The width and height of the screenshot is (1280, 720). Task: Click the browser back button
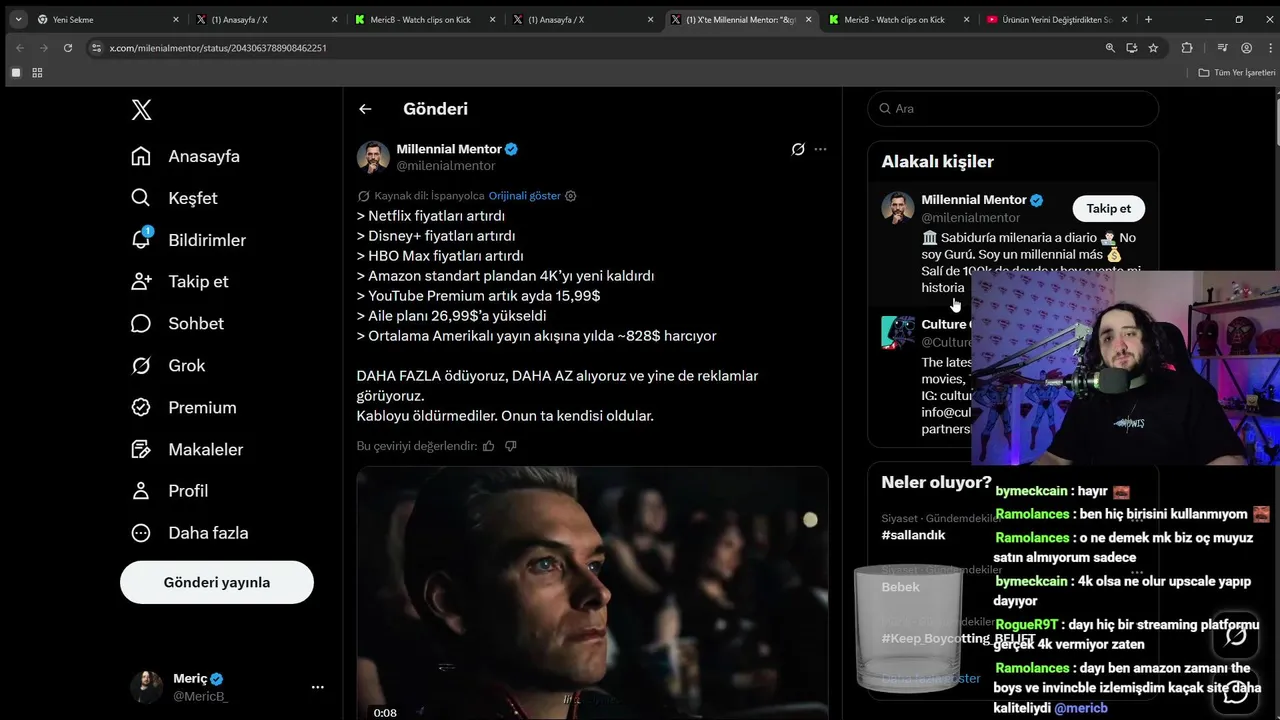20,48
